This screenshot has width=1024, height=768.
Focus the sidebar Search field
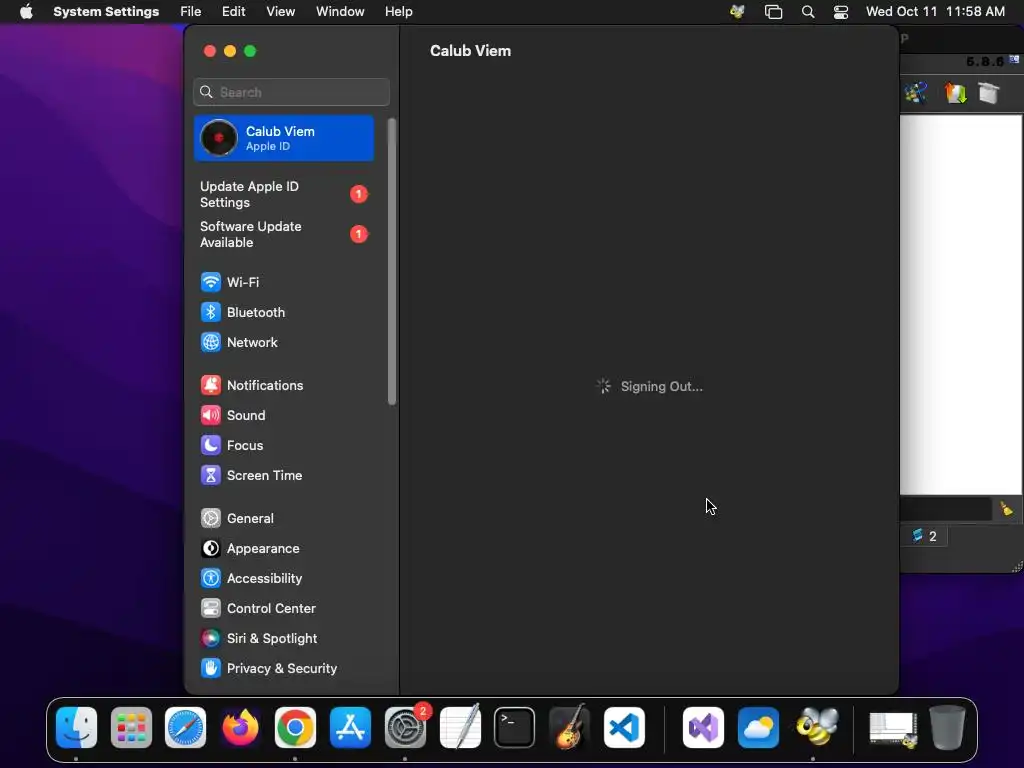pos(291,92)
